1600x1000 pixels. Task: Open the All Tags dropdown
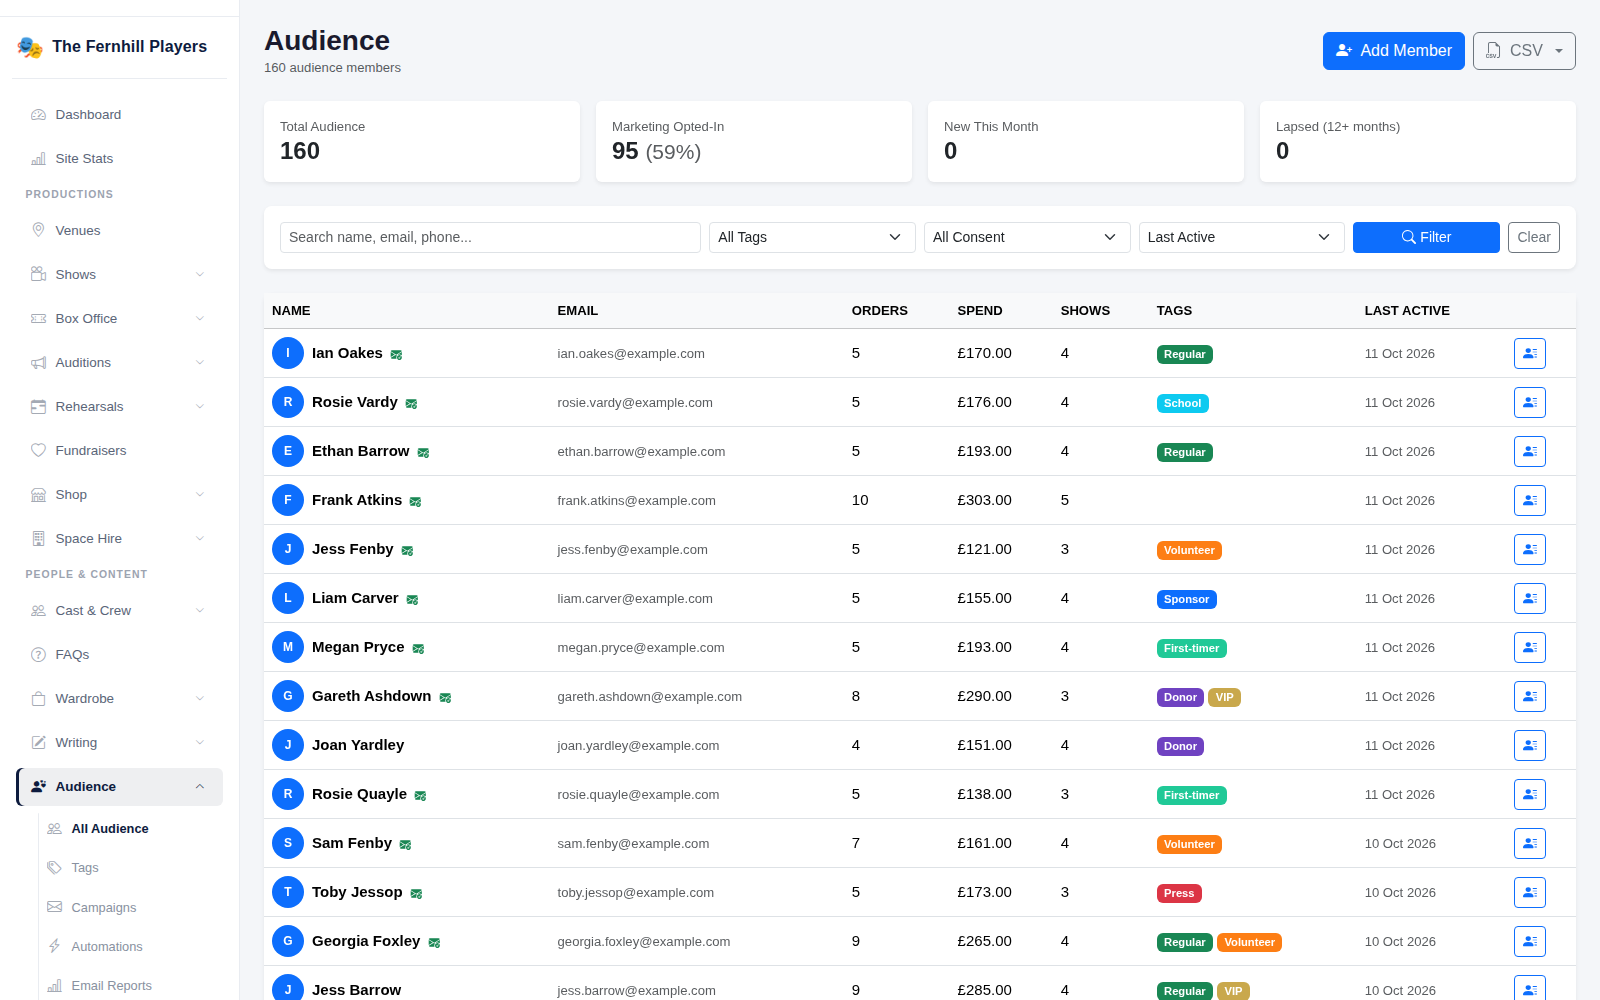[812, 237]
